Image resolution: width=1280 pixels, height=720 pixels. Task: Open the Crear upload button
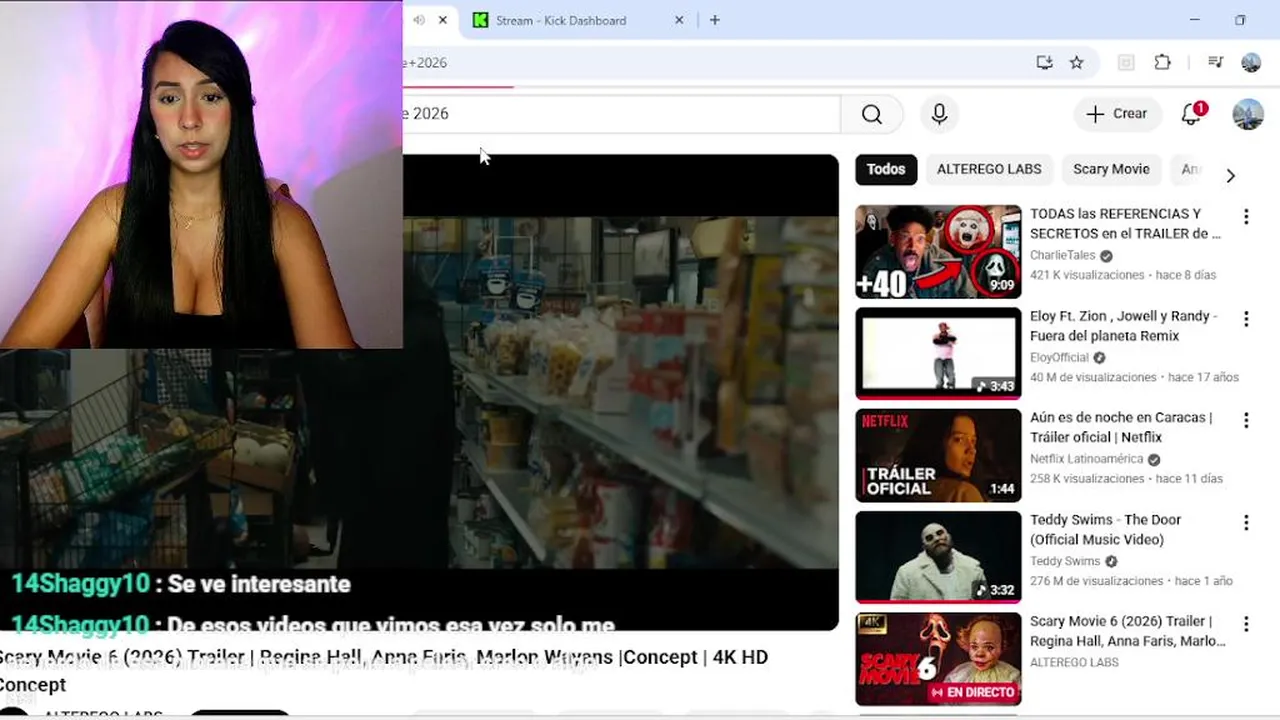click(1117, 114)
